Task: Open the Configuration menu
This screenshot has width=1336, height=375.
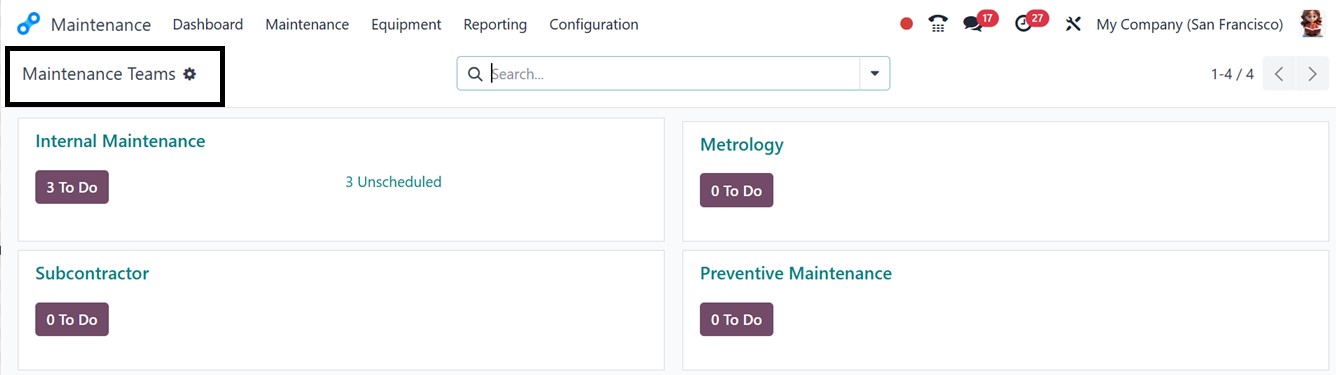Action: 594,24
